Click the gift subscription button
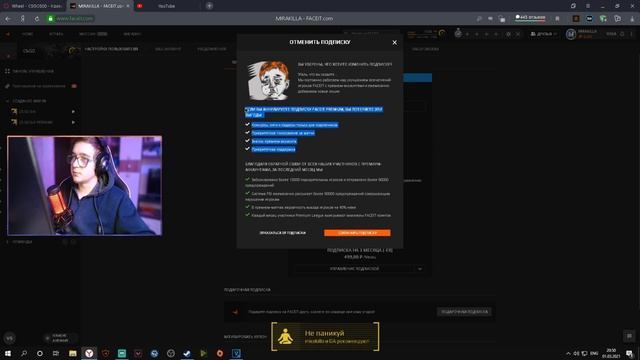This screenshot has height=360, width=640. (x=464, y=312)
